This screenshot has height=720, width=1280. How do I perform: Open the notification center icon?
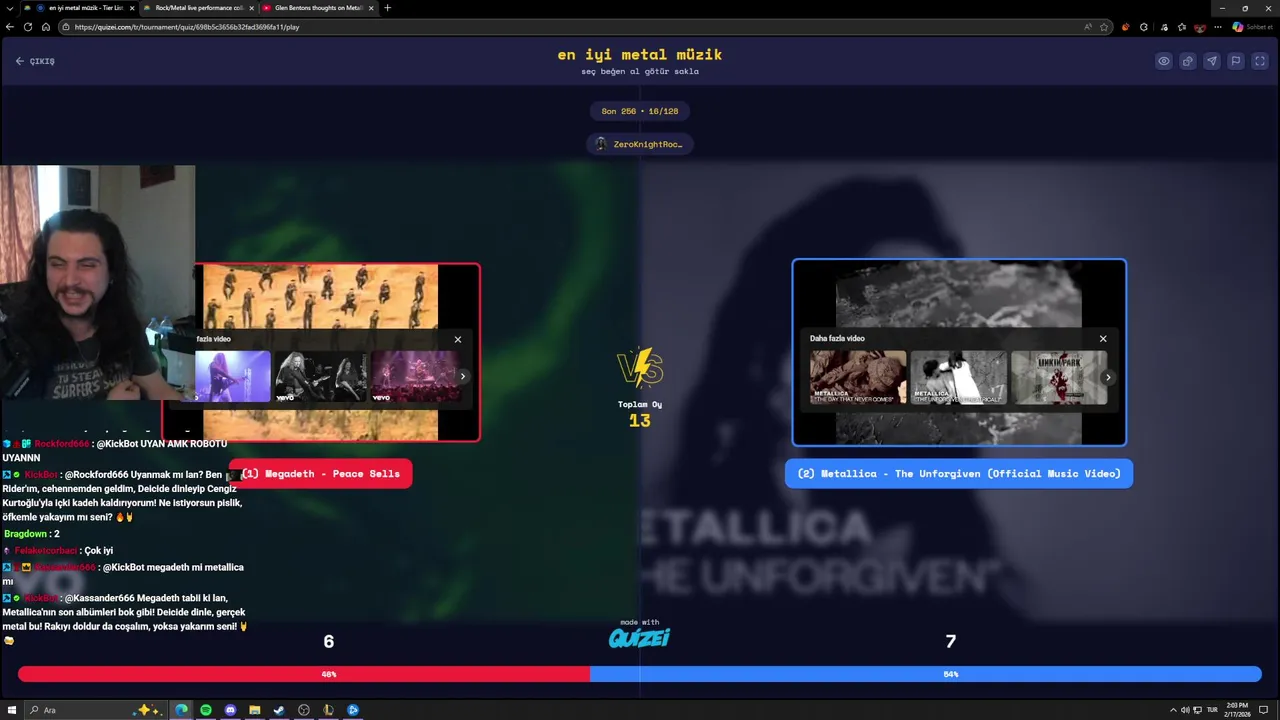(1263, 710)
